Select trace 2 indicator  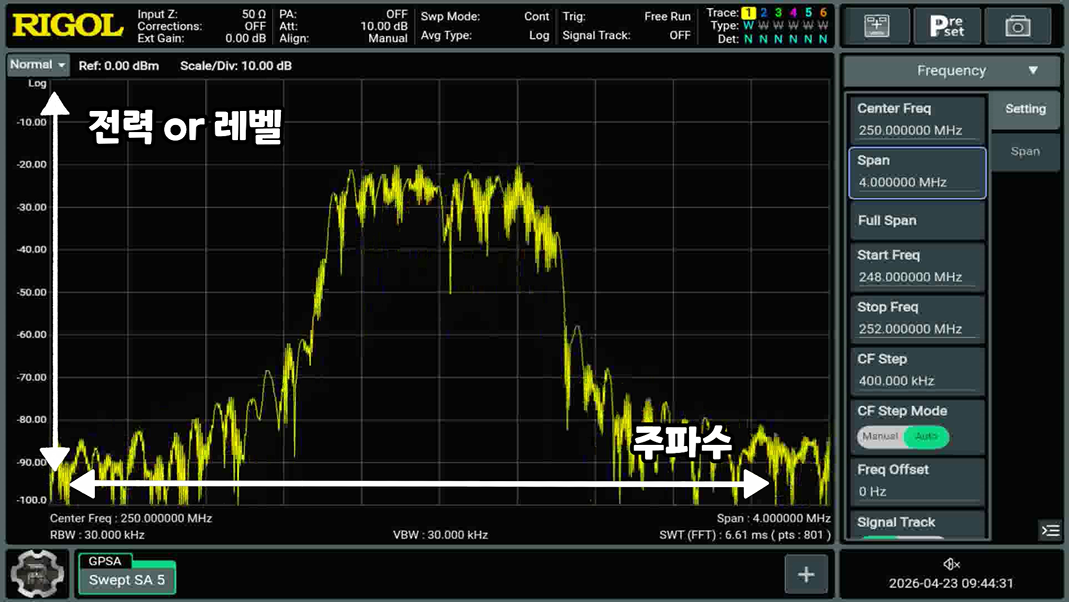[764, 12]
